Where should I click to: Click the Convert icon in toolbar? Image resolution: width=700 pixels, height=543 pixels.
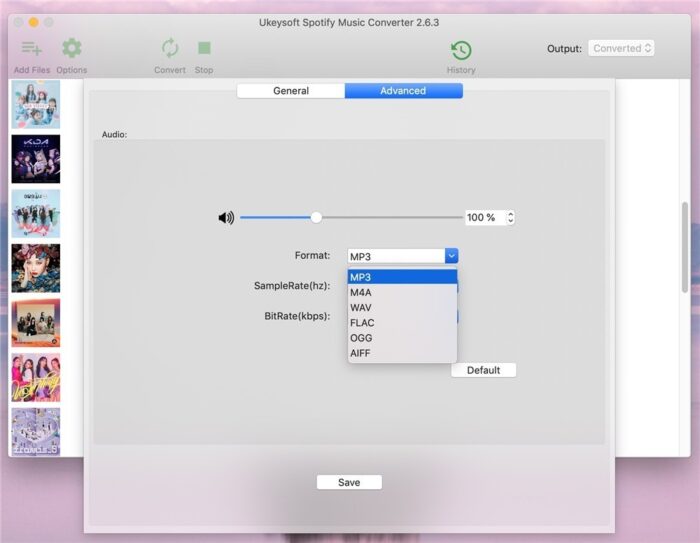coord(170,49)
